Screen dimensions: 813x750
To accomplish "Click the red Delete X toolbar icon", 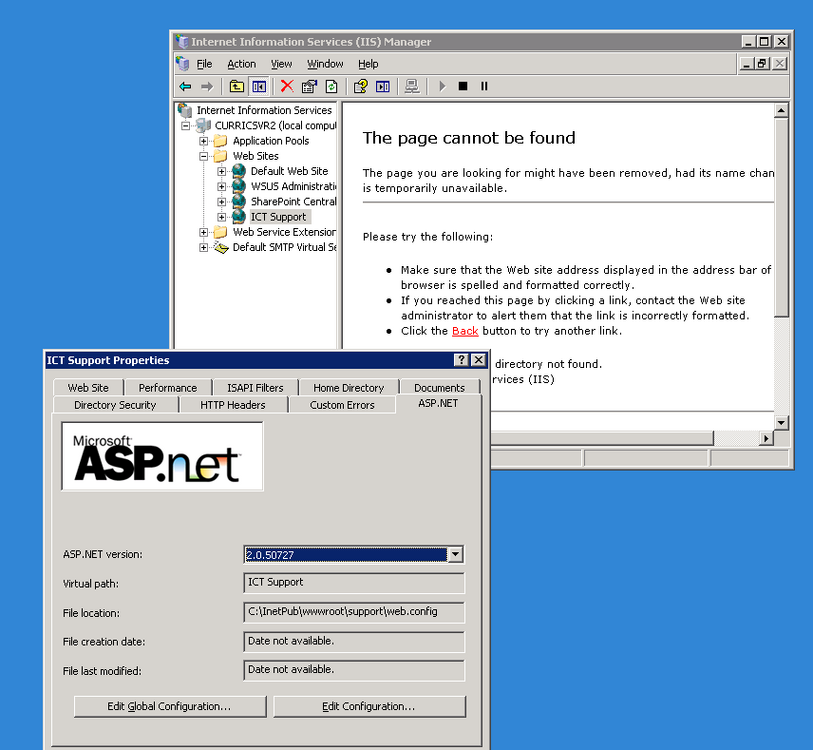I will (x=287, y=86).
